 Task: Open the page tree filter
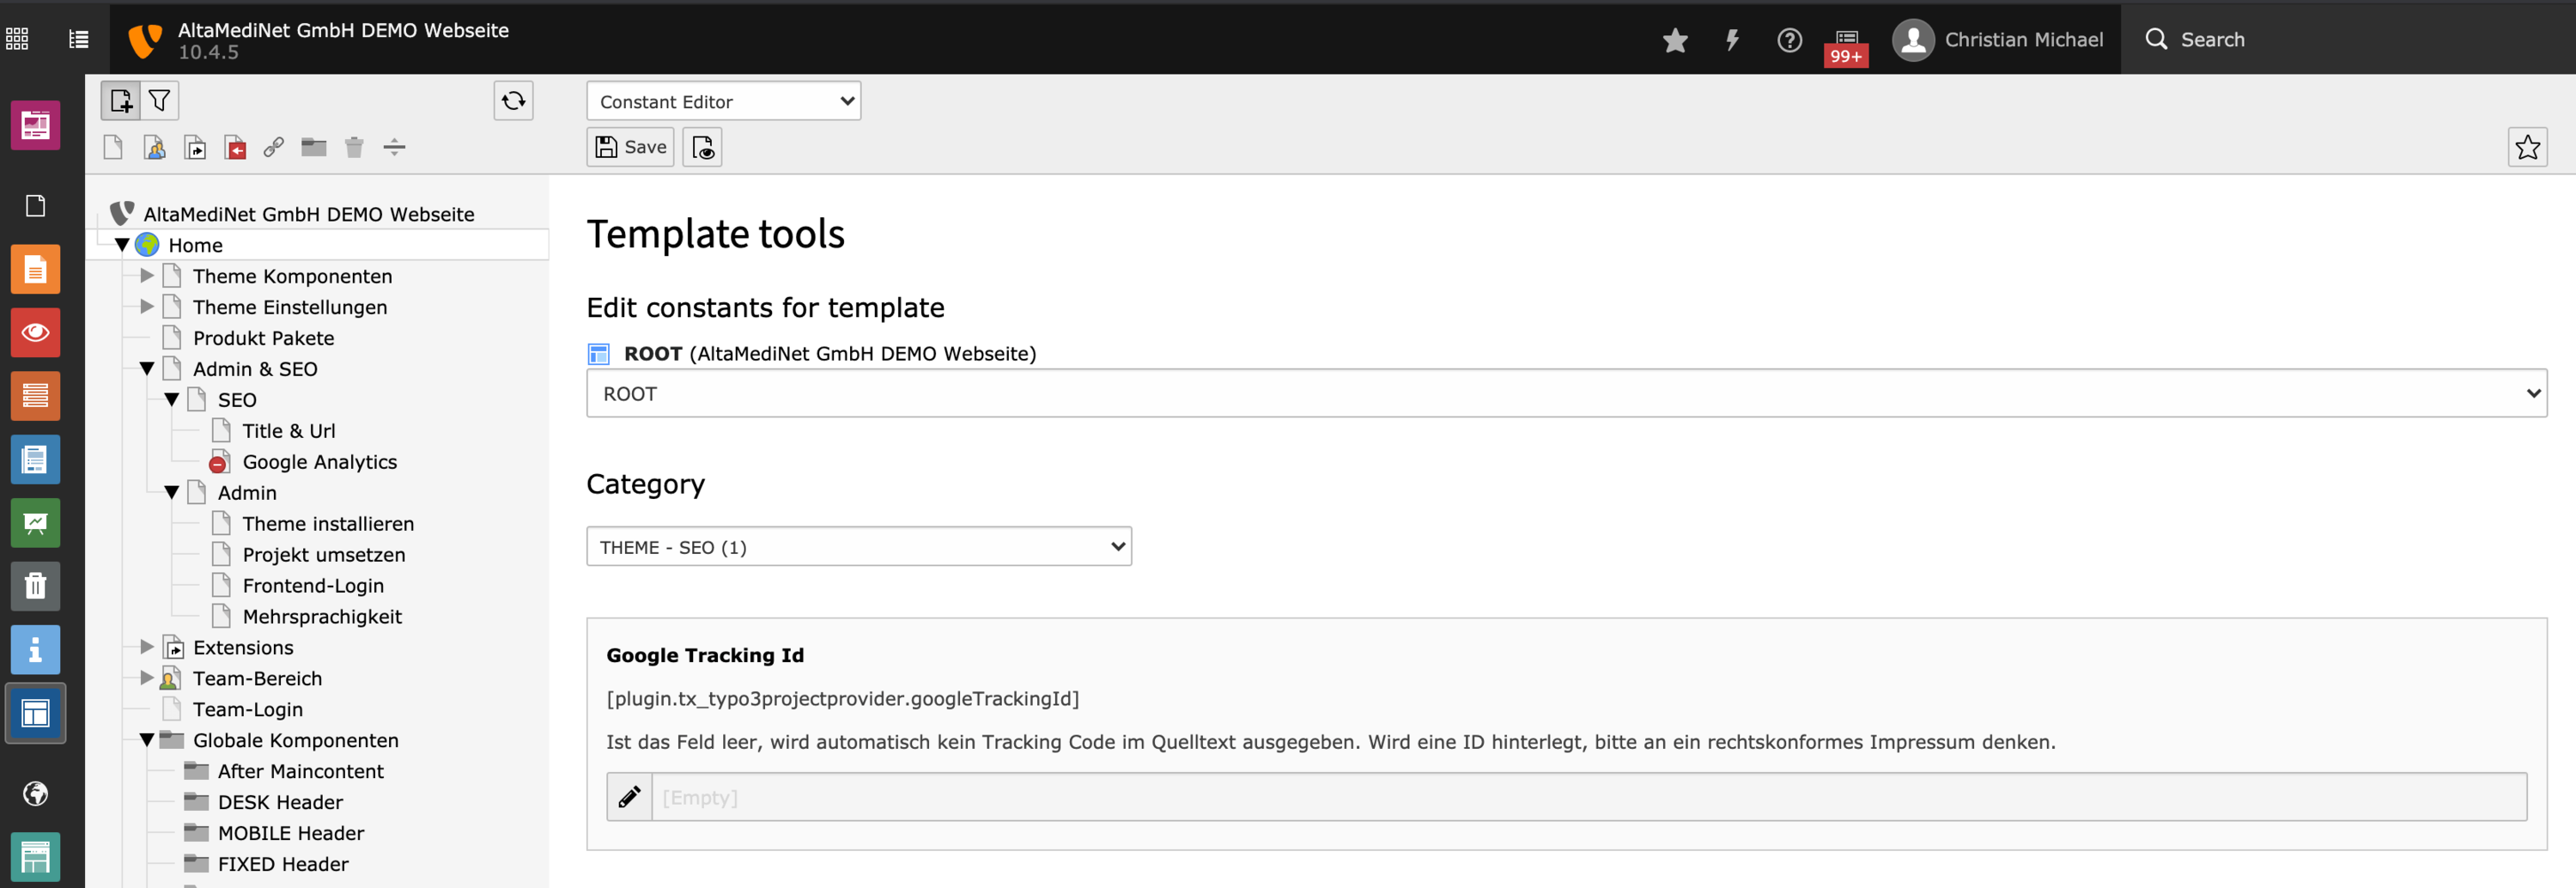[159, 101]
